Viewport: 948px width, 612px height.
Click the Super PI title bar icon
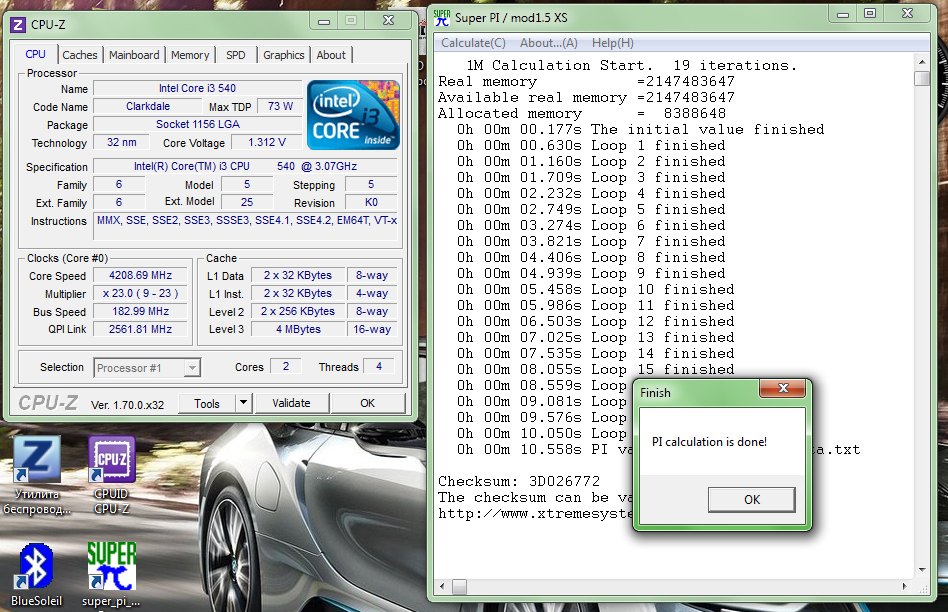[442, 18]
